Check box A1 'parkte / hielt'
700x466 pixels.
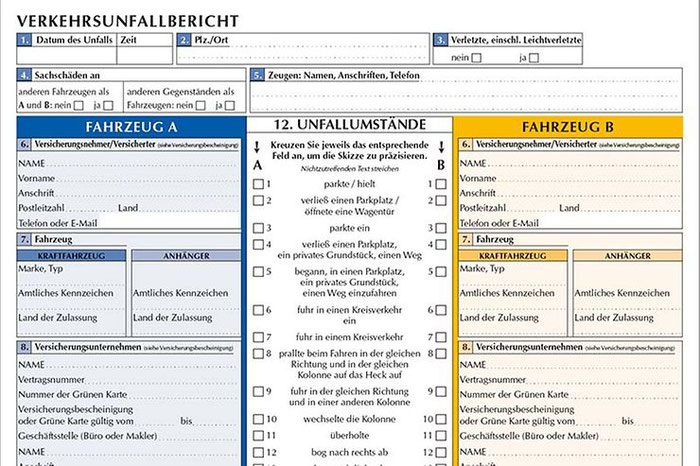[258, 184]
